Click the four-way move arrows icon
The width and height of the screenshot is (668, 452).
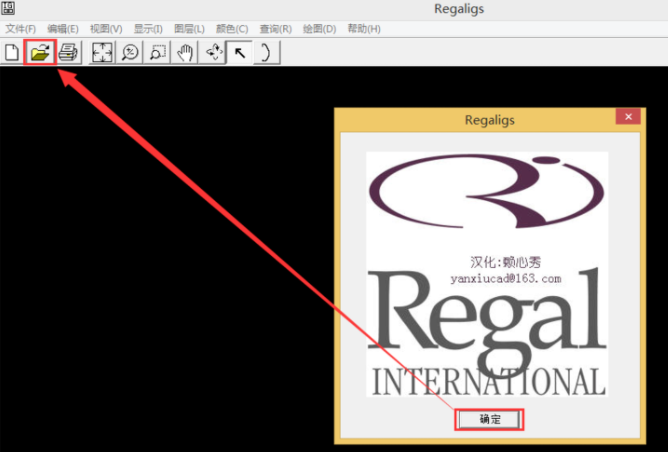(x=213, y=52)
